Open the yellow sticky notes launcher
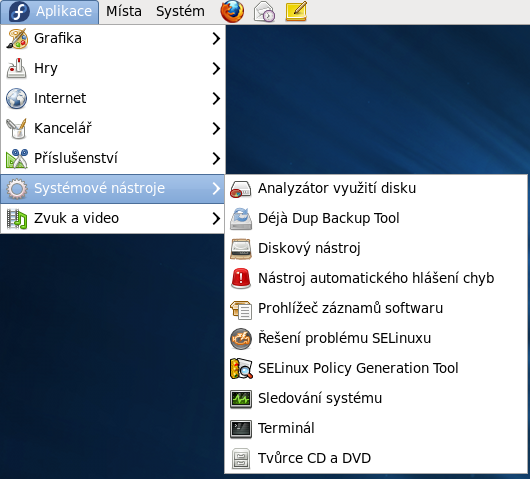 pos(296,11)
